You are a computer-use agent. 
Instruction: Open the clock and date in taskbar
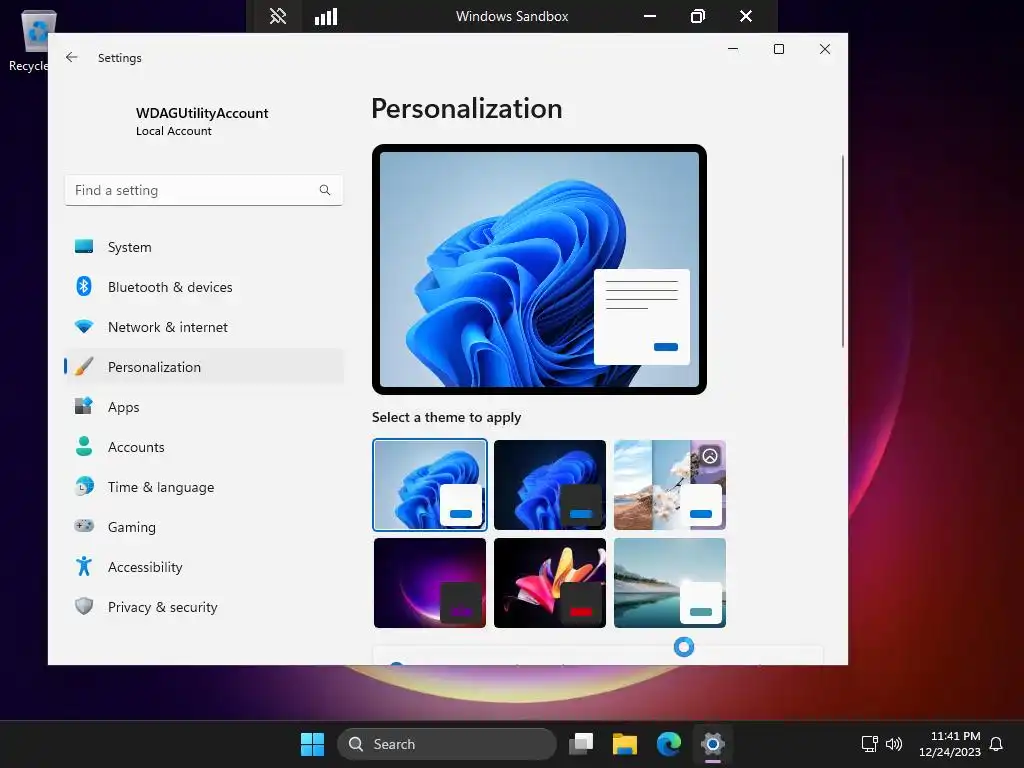(x=950, y=744)
